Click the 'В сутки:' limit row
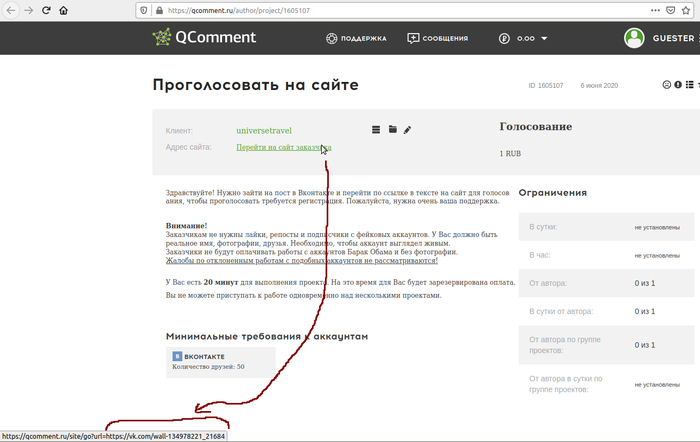700x442 pixels. point(606,227)
